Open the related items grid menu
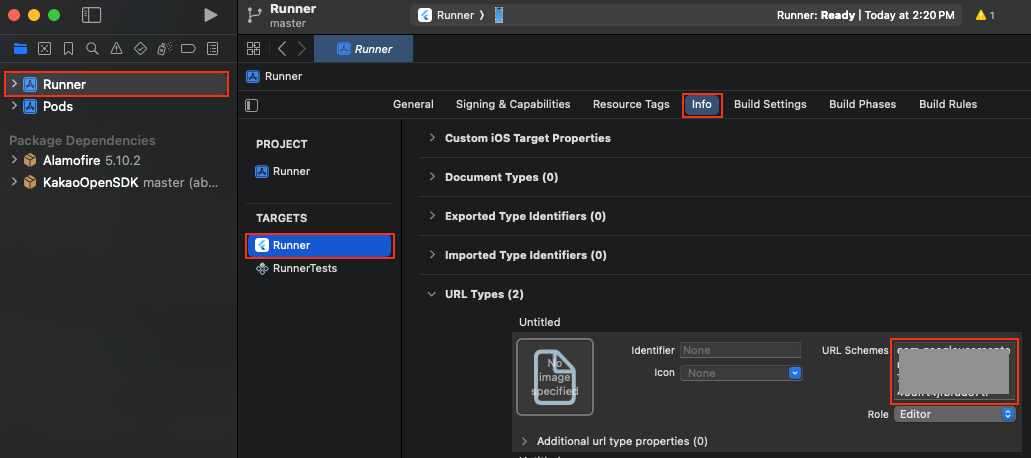 click(253, 48)
